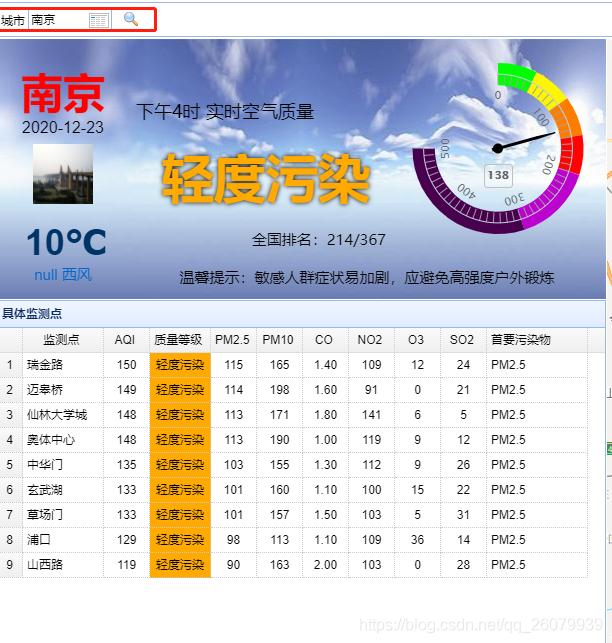Open the city picker grid icon
The image size is (612, 643).
click(x=98, y=20)
